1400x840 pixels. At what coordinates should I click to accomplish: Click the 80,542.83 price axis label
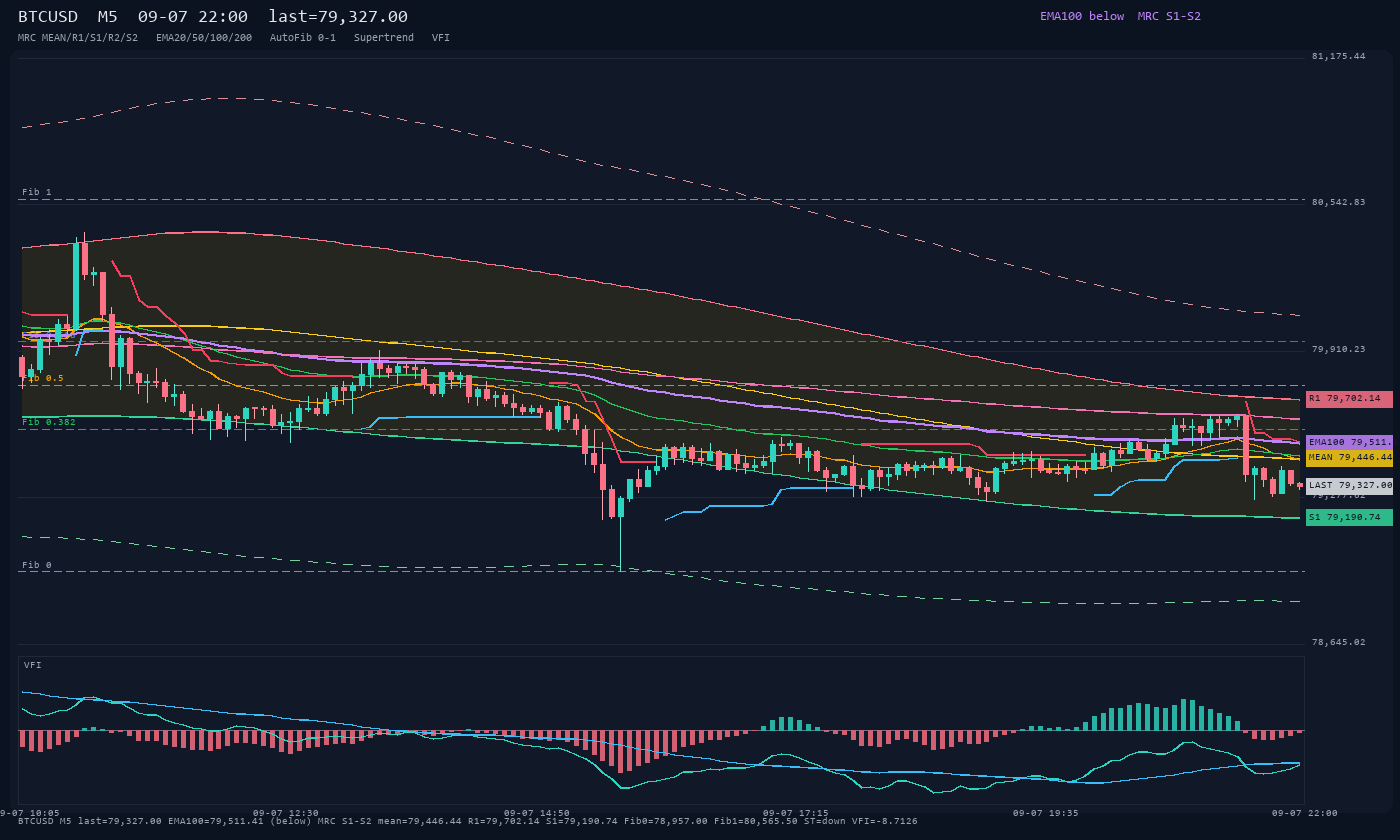click(x=1339, y=202)
